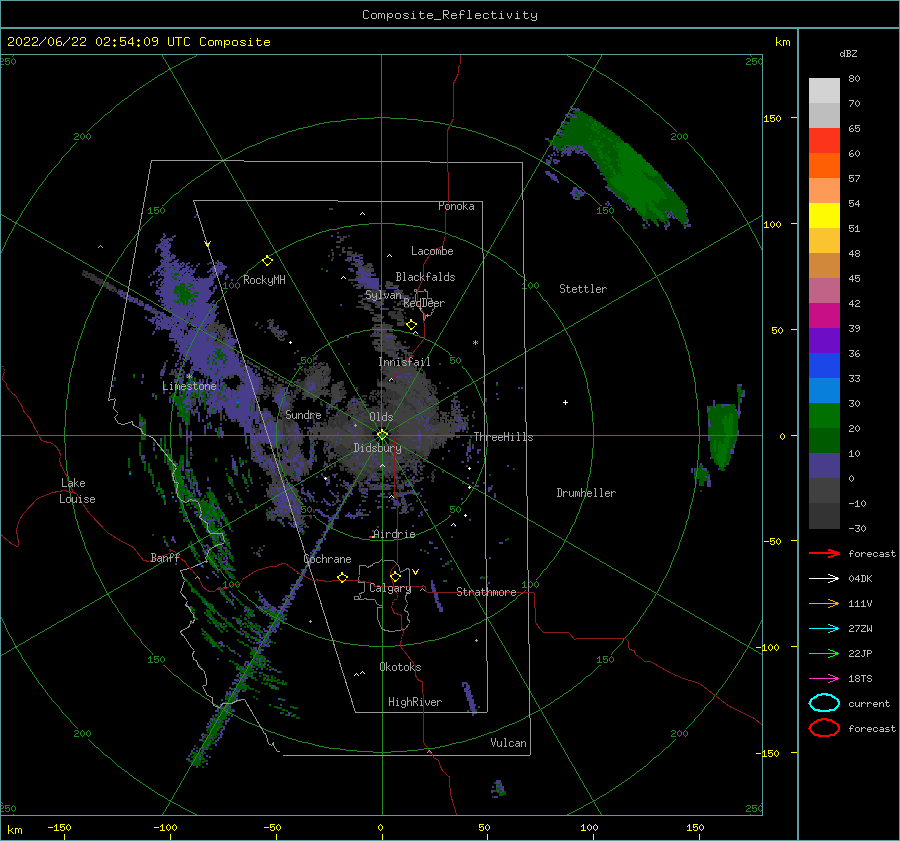Click the Okotoks label

tap(400, 667)
